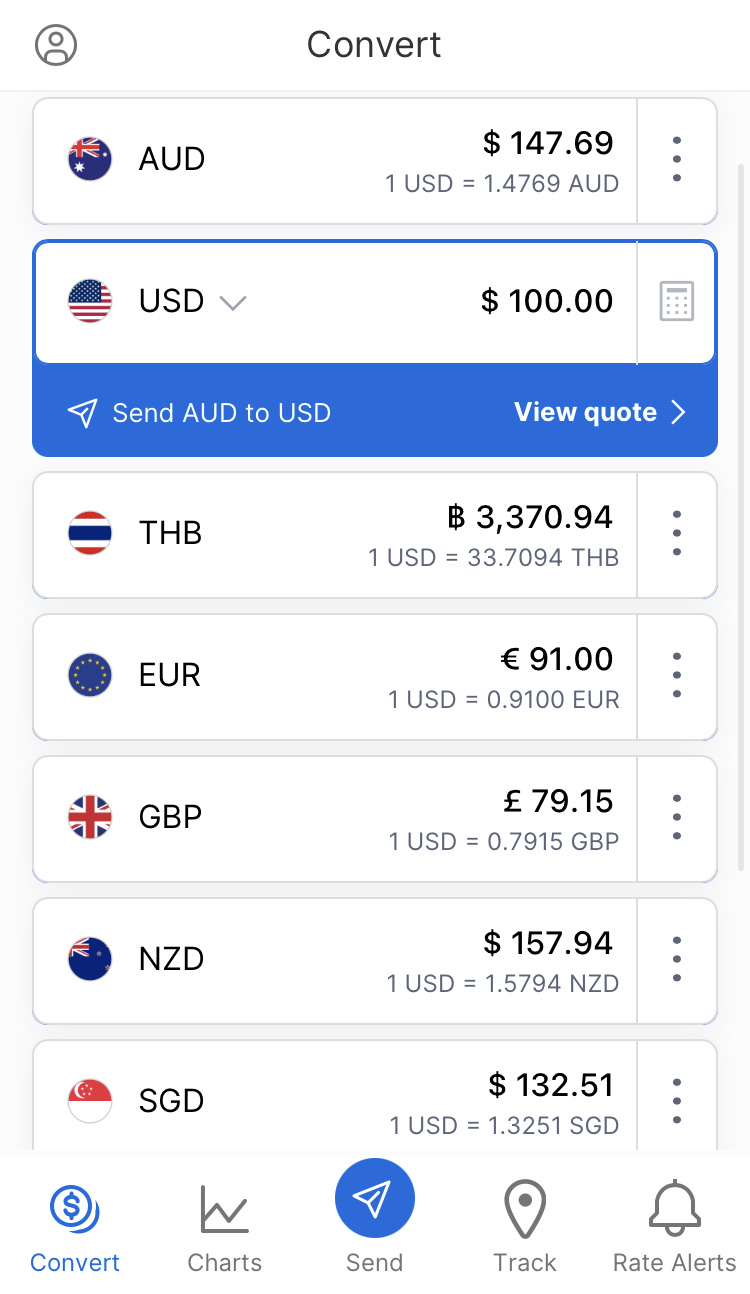The width and height of the screenshot is (750, 1294).
Task: Open the EUR row more options
Action: click(677, 675)
